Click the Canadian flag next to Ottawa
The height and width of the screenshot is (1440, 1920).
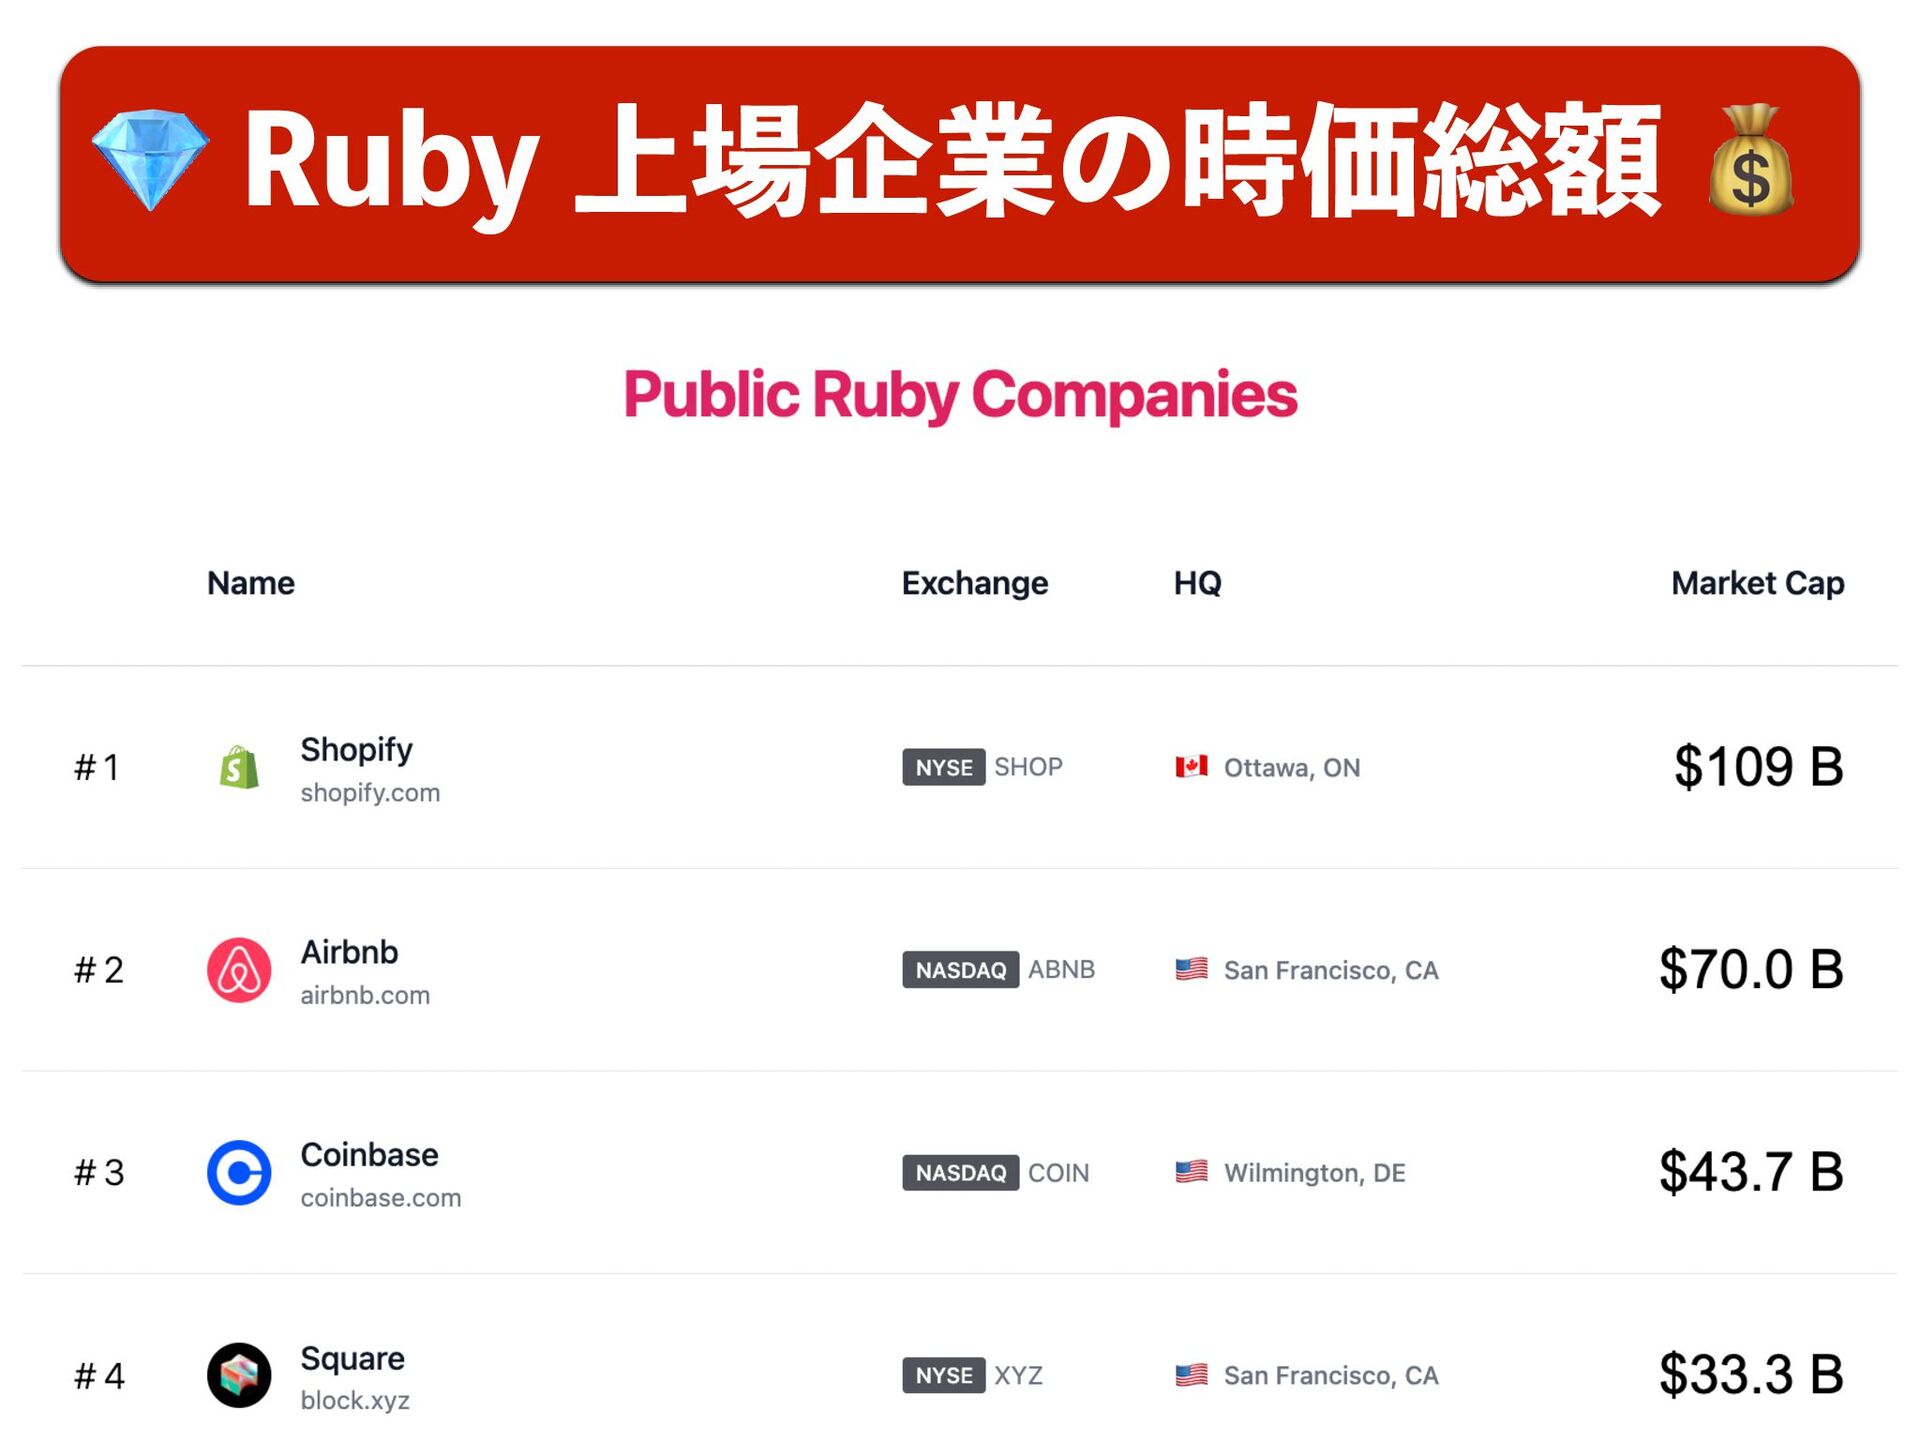click(x=1191, y=767)
